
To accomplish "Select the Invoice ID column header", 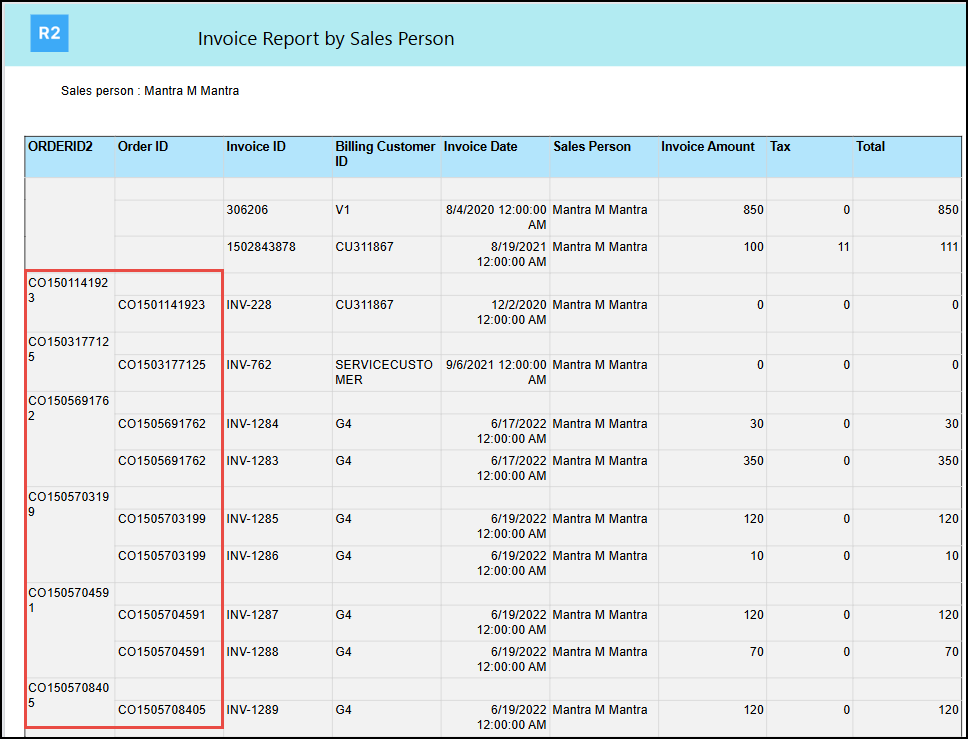I will [x=256, y=147].
